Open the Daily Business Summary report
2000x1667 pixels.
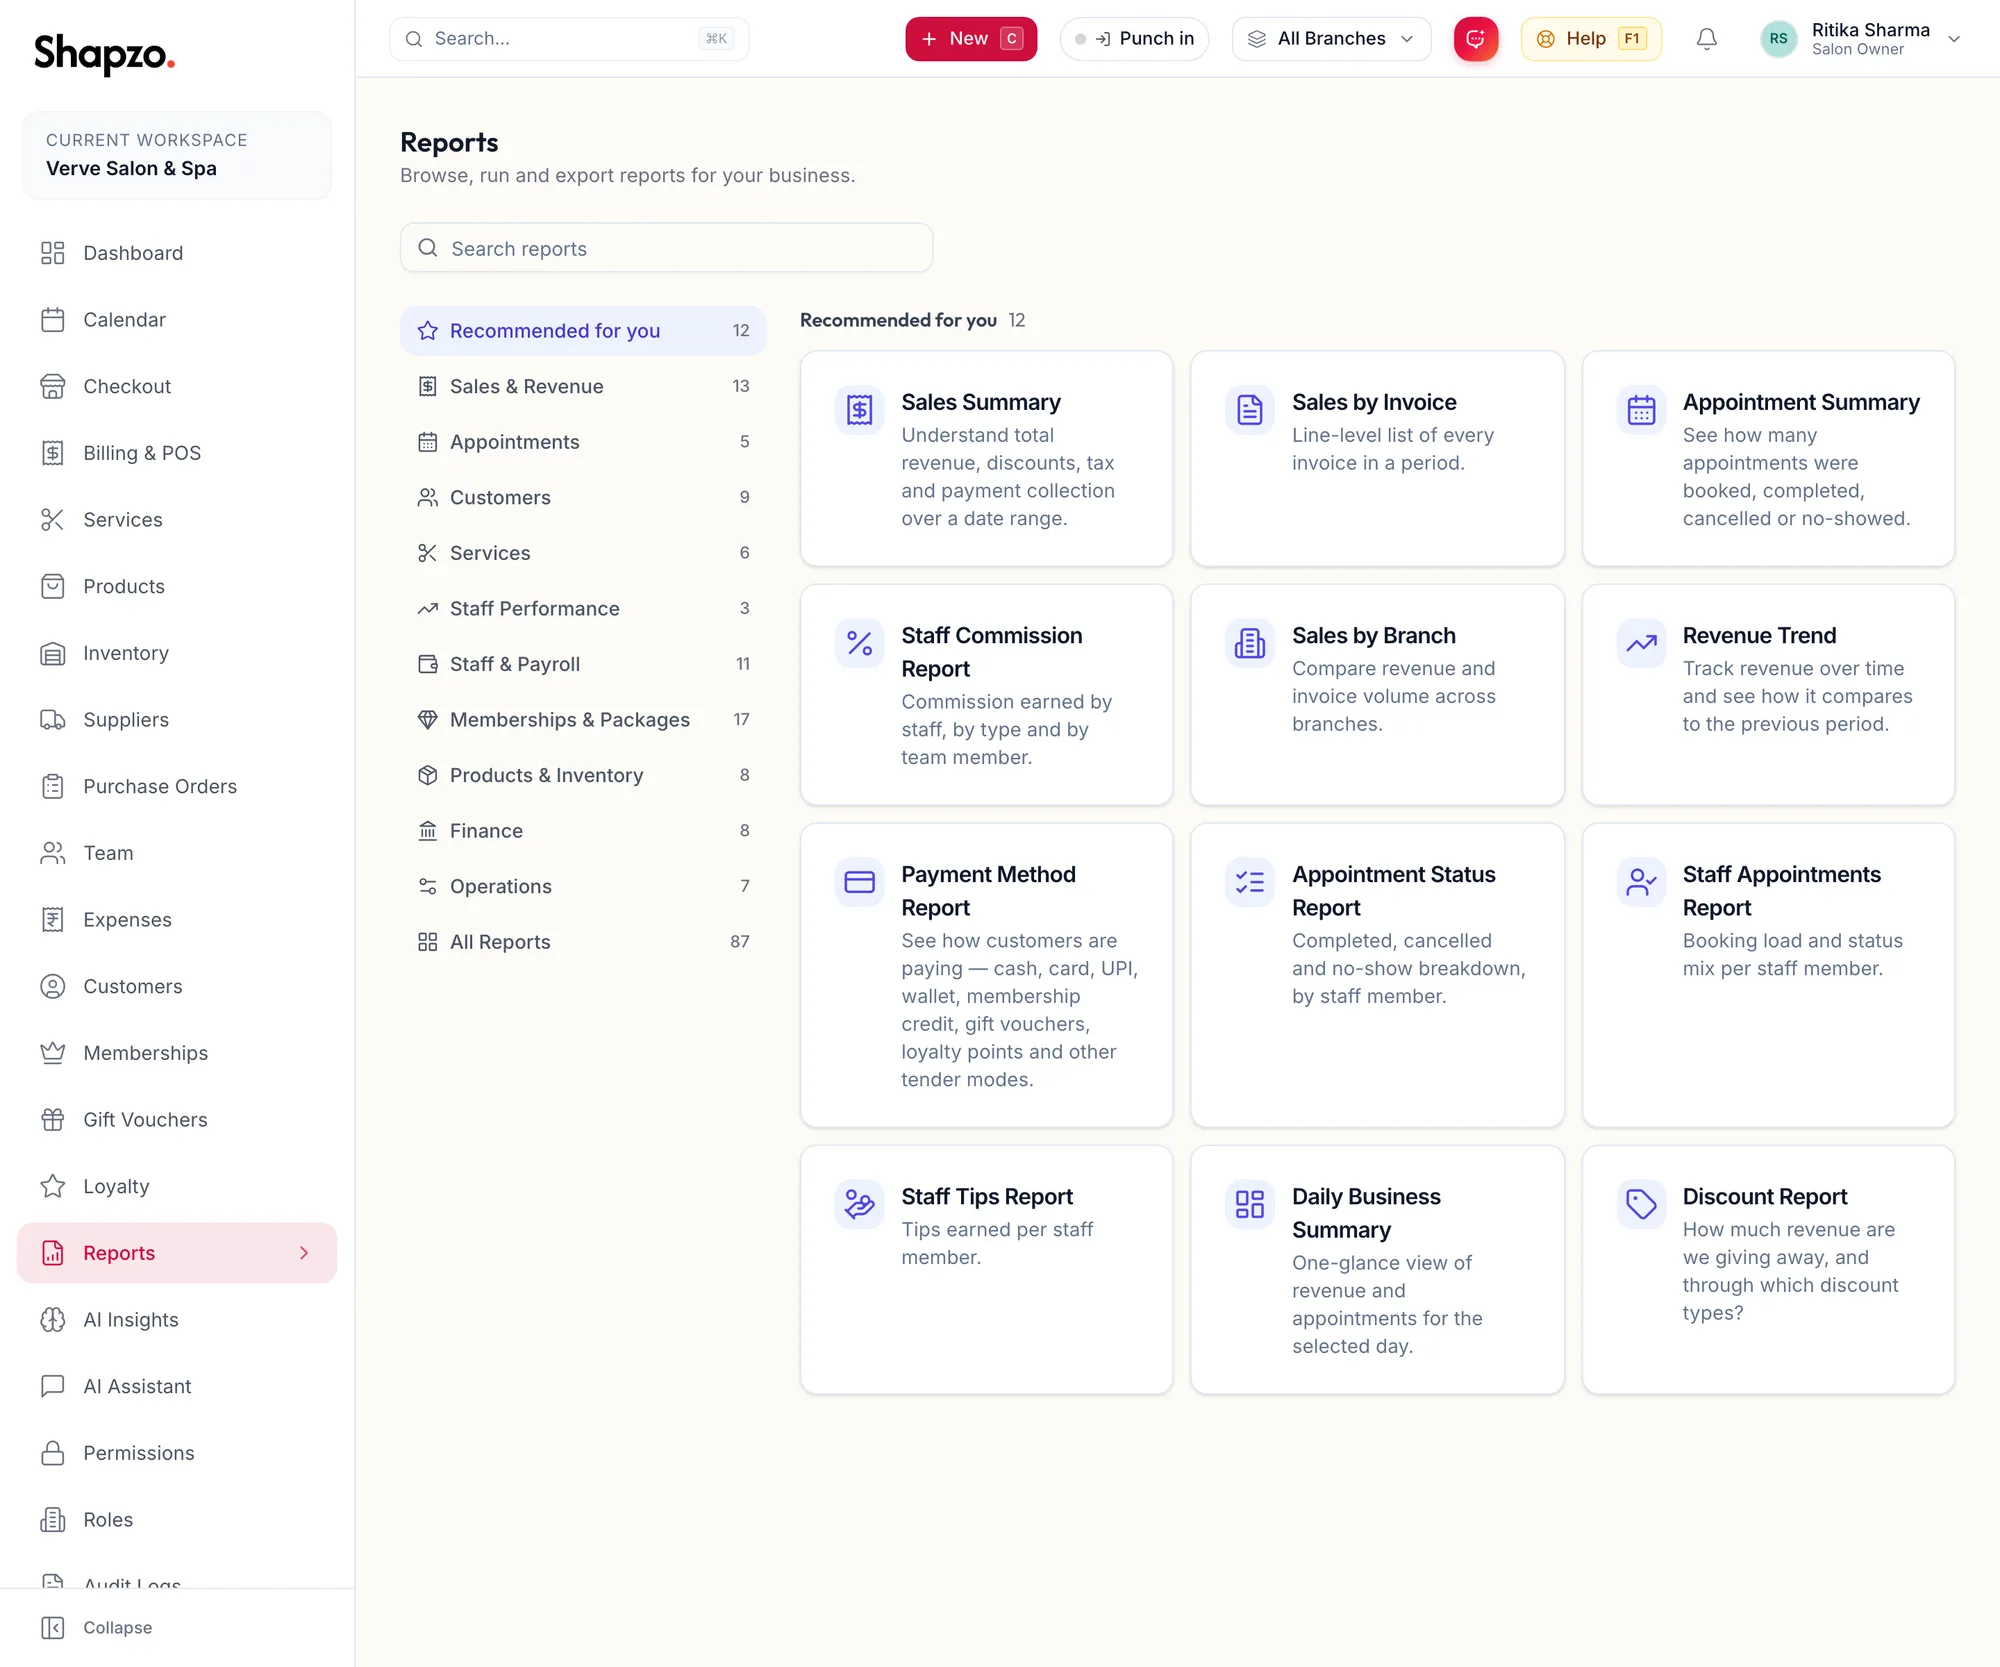pyautogui.click(x=1377, y=1270)
